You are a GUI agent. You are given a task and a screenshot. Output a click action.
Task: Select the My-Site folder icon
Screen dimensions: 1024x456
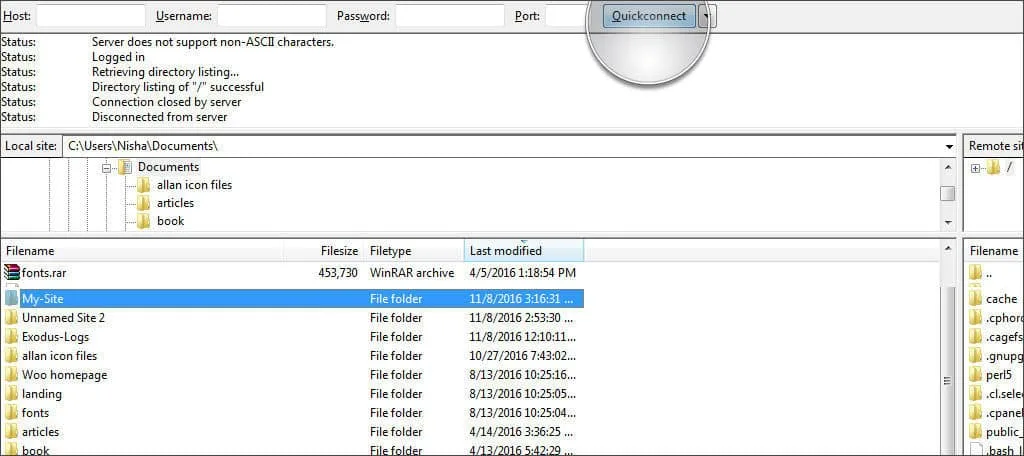(11, 299)
